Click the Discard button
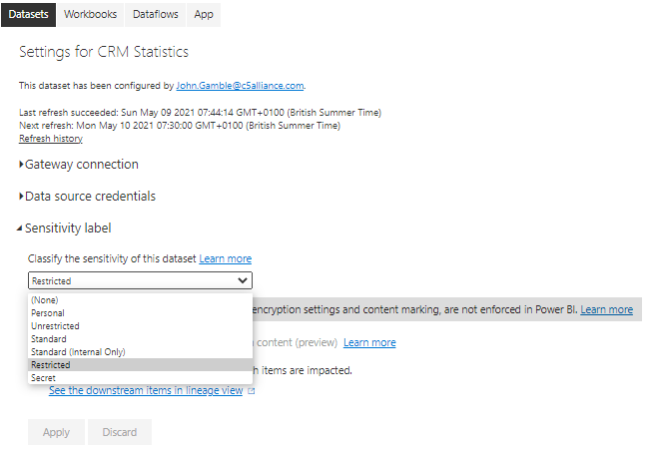Screen dimensions: 654x458 120,432
